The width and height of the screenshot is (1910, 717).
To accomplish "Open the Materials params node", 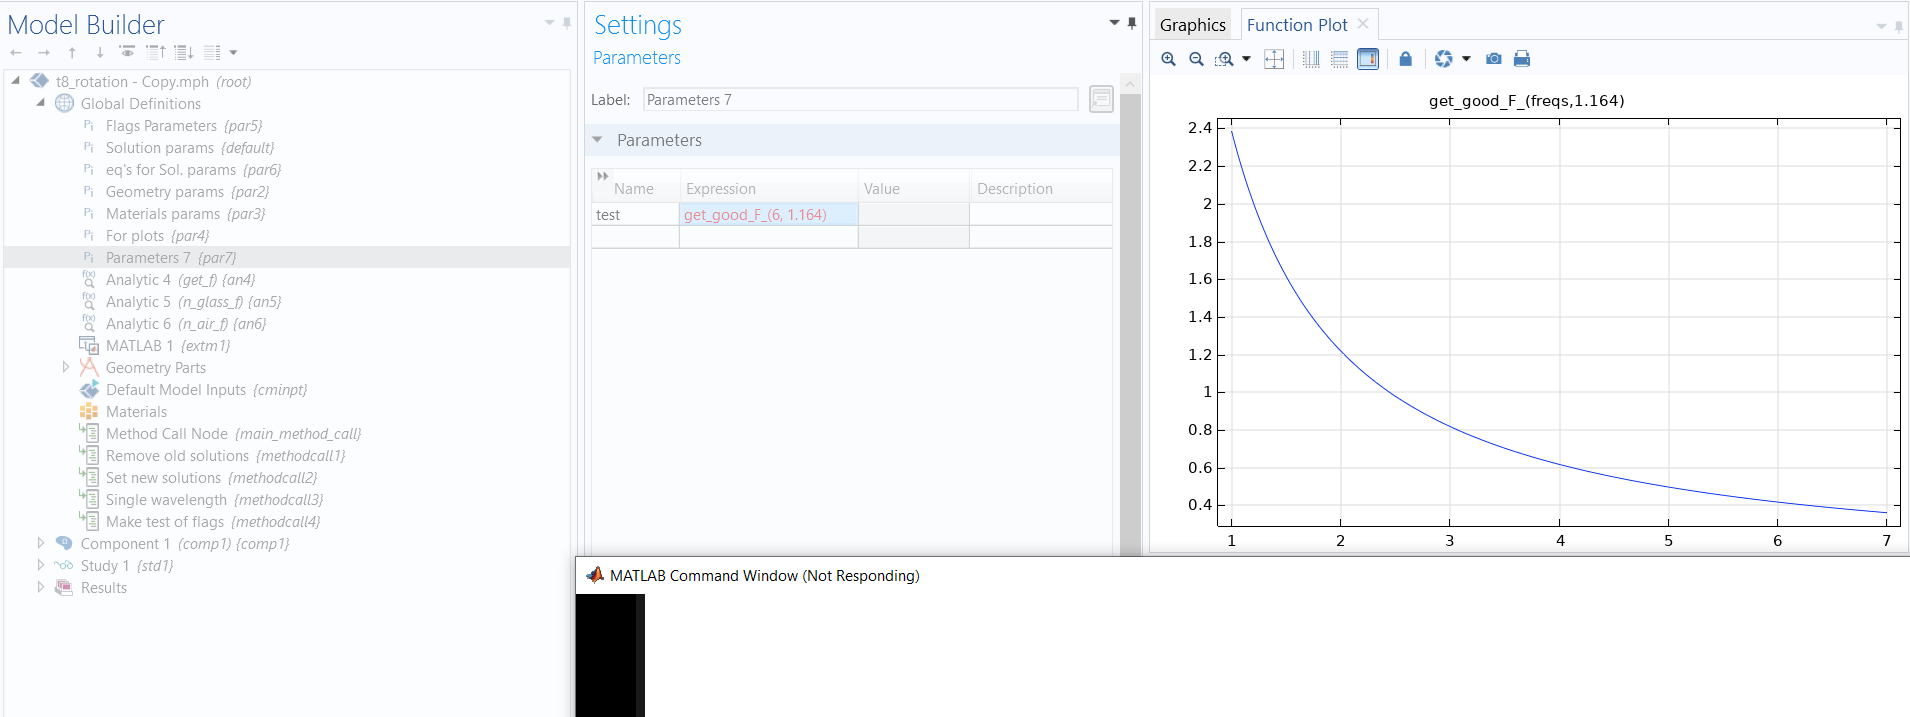I will (163, 214).
